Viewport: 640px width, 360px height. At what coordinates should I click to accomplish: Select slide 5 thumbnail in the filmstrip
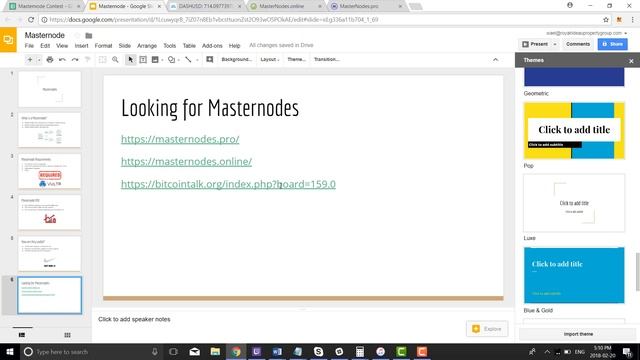[50, 254]
